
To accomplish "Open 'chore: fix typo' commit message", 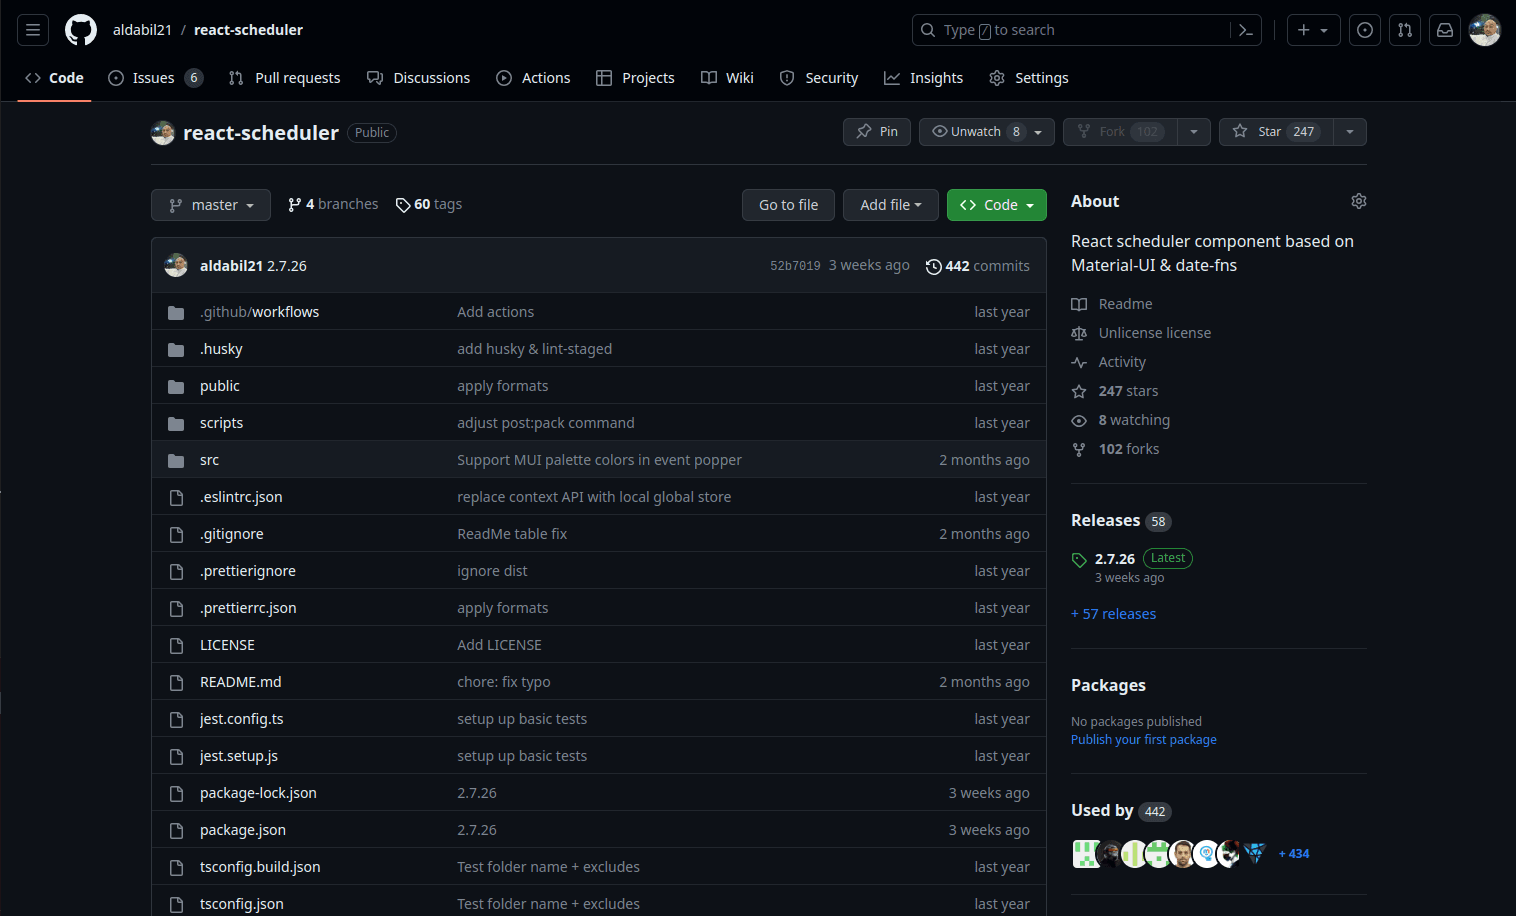I will click(504, 682).
